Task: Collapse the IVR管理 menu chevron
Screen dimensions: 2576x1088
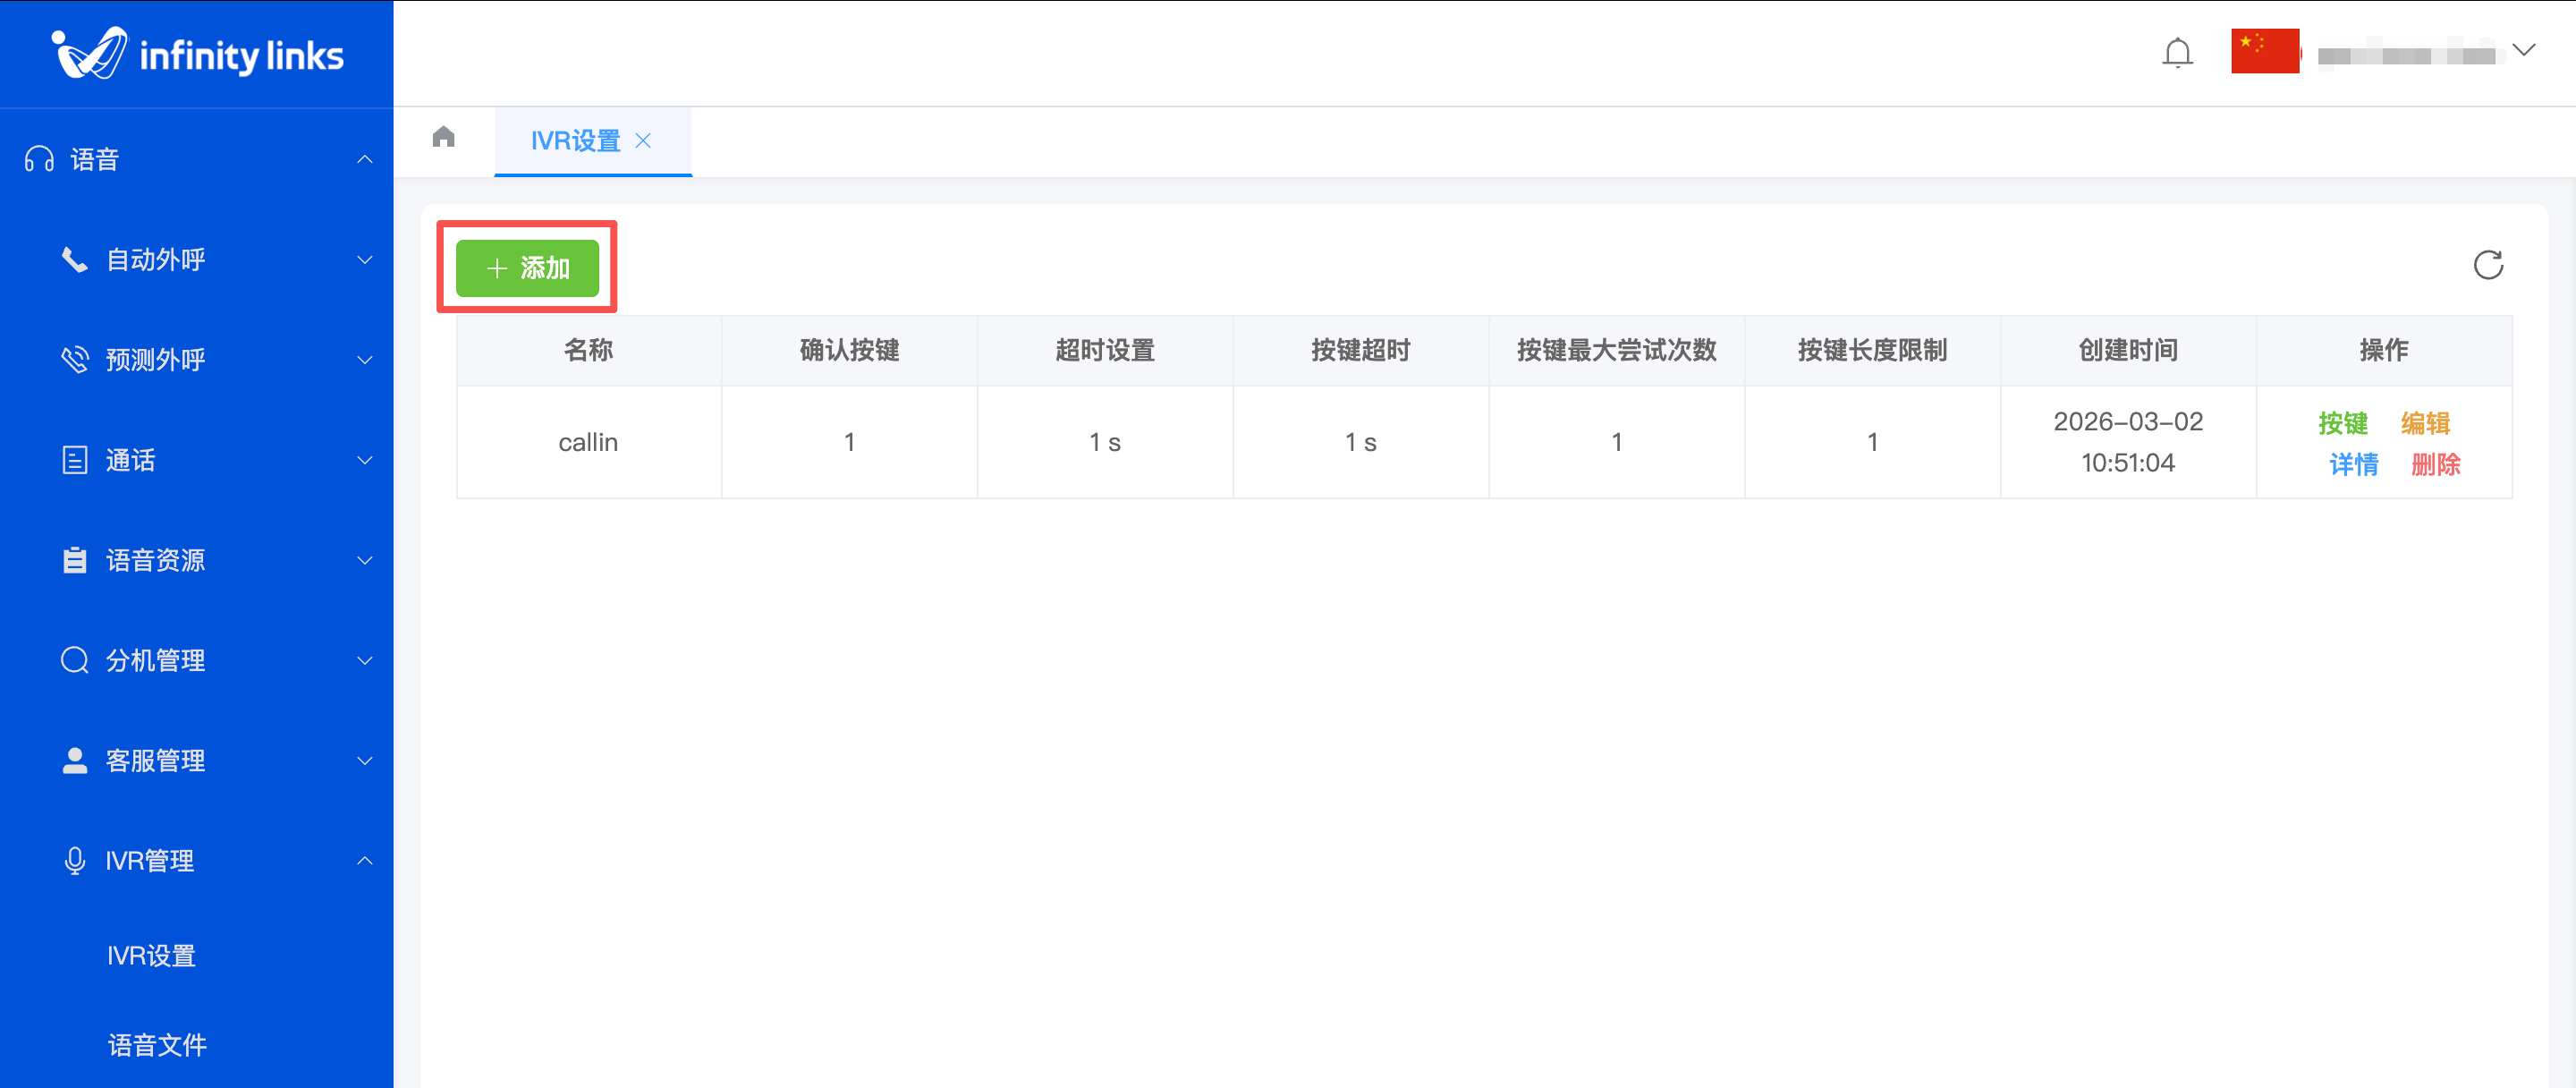Action: pos(365,860)
